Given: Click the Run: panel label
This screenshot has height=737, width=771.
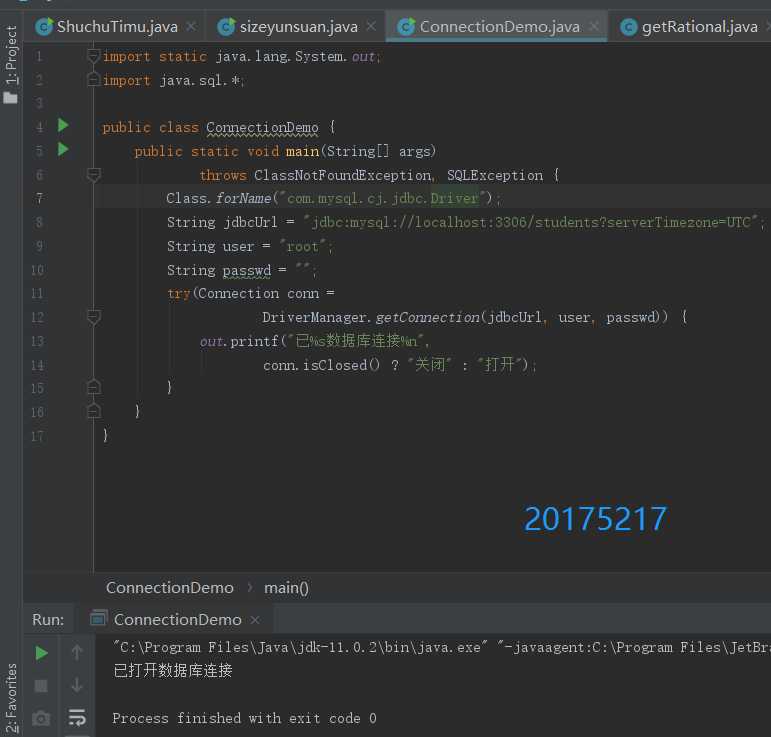Looking at the screenshot, I should (48, 620).
